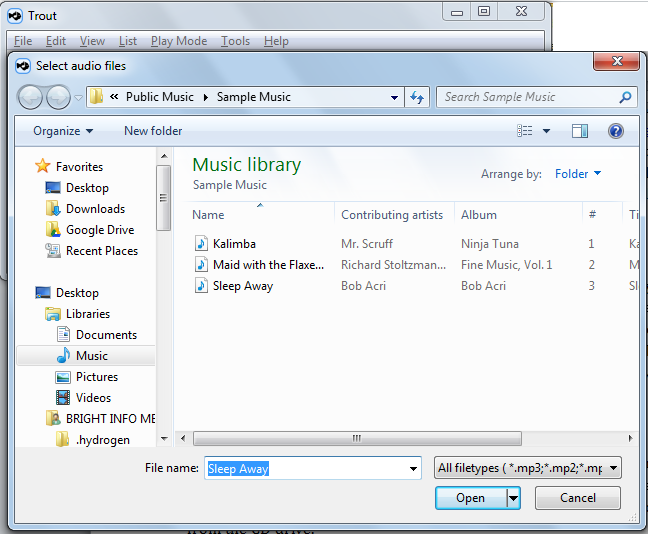This screenshot has height=534, width=648.
Task: Select the Kalimba file name
Action: (x=234, y=244)
